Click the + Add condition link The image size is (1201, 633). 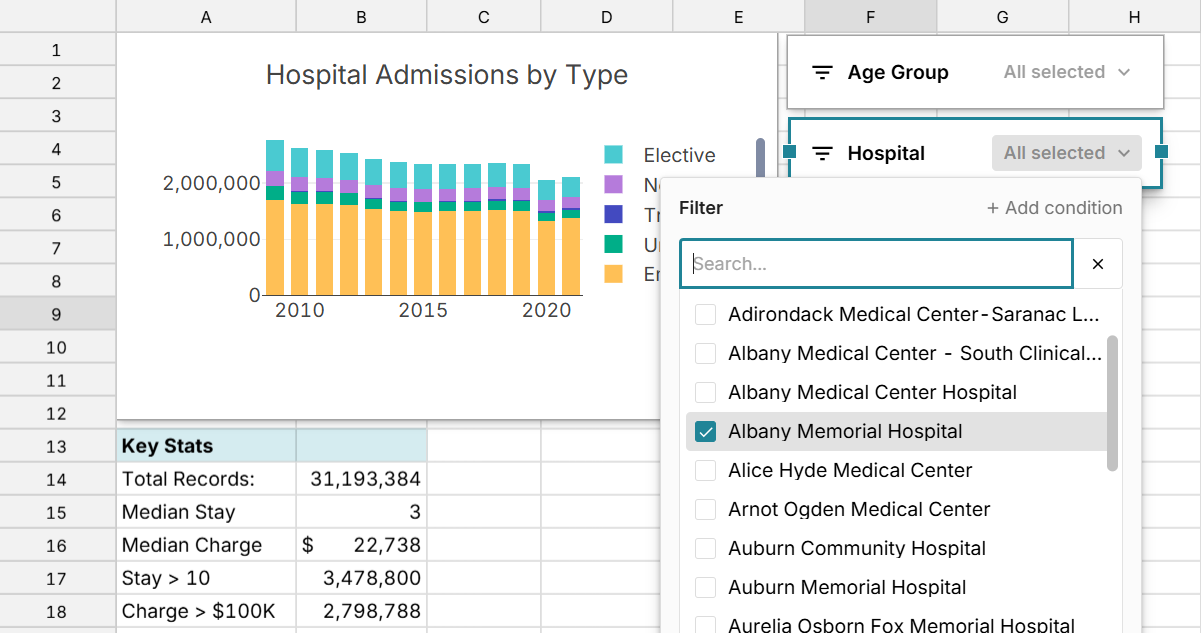pos(1054,208)
